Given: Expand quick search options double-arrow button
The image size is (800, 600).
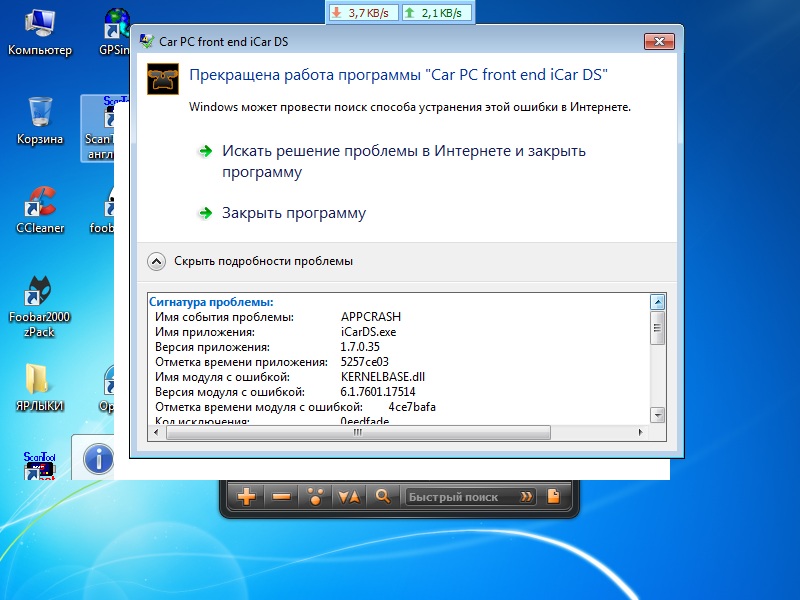Looking at the screenshot, I should (x=527, y=496).
